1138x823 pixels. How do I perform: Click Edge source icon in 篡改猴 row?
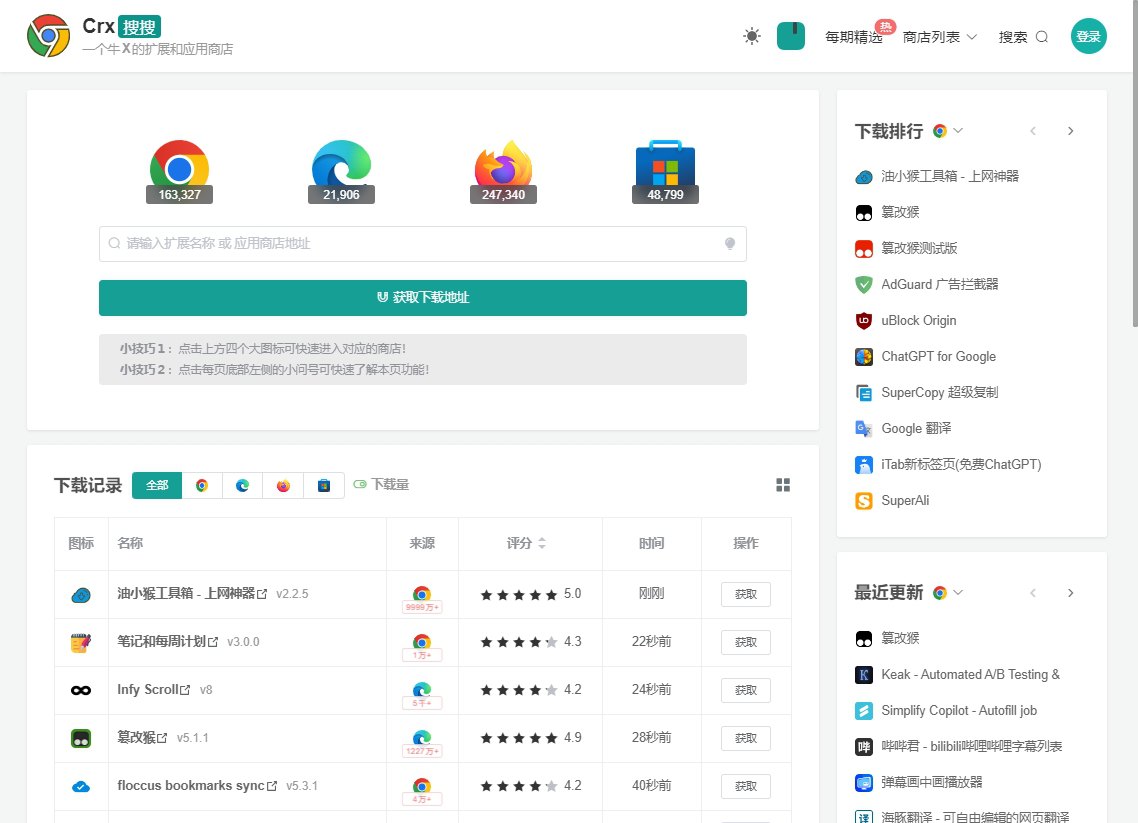coord(422,737)
